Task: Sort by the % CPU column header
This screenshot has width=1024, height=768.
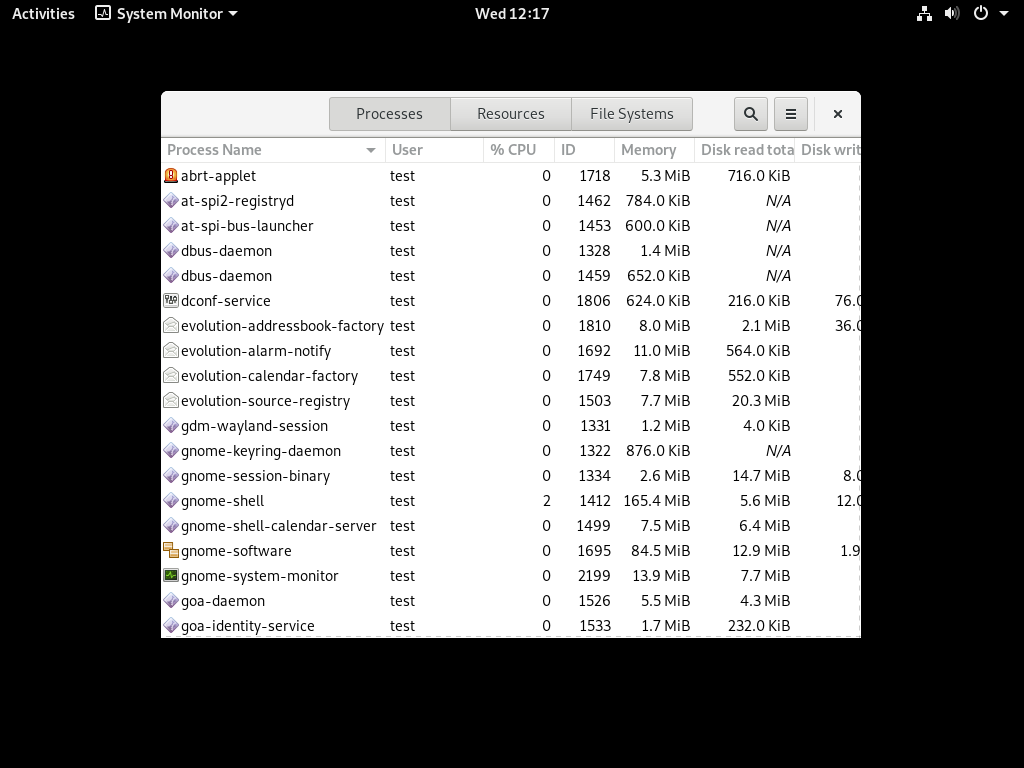Action: click(x=519, y=150)
